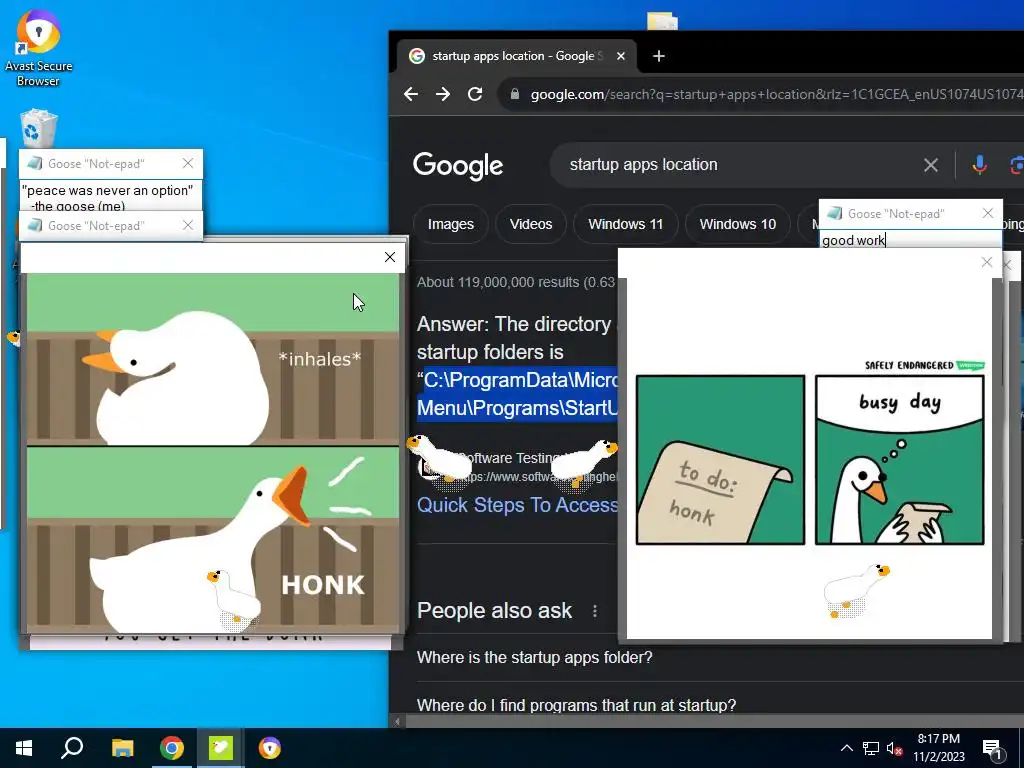View site lock info in address bar

(515, 94)
